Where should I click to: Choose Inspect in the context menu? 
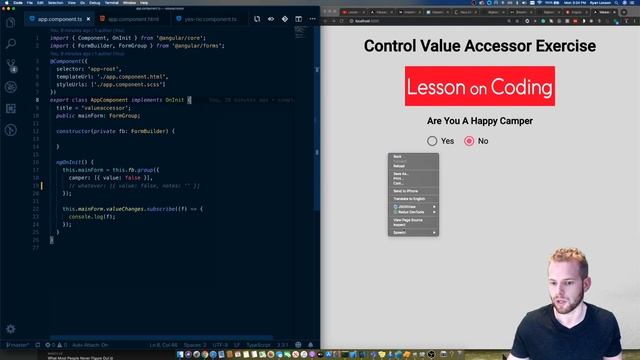(x=413, y=225)
